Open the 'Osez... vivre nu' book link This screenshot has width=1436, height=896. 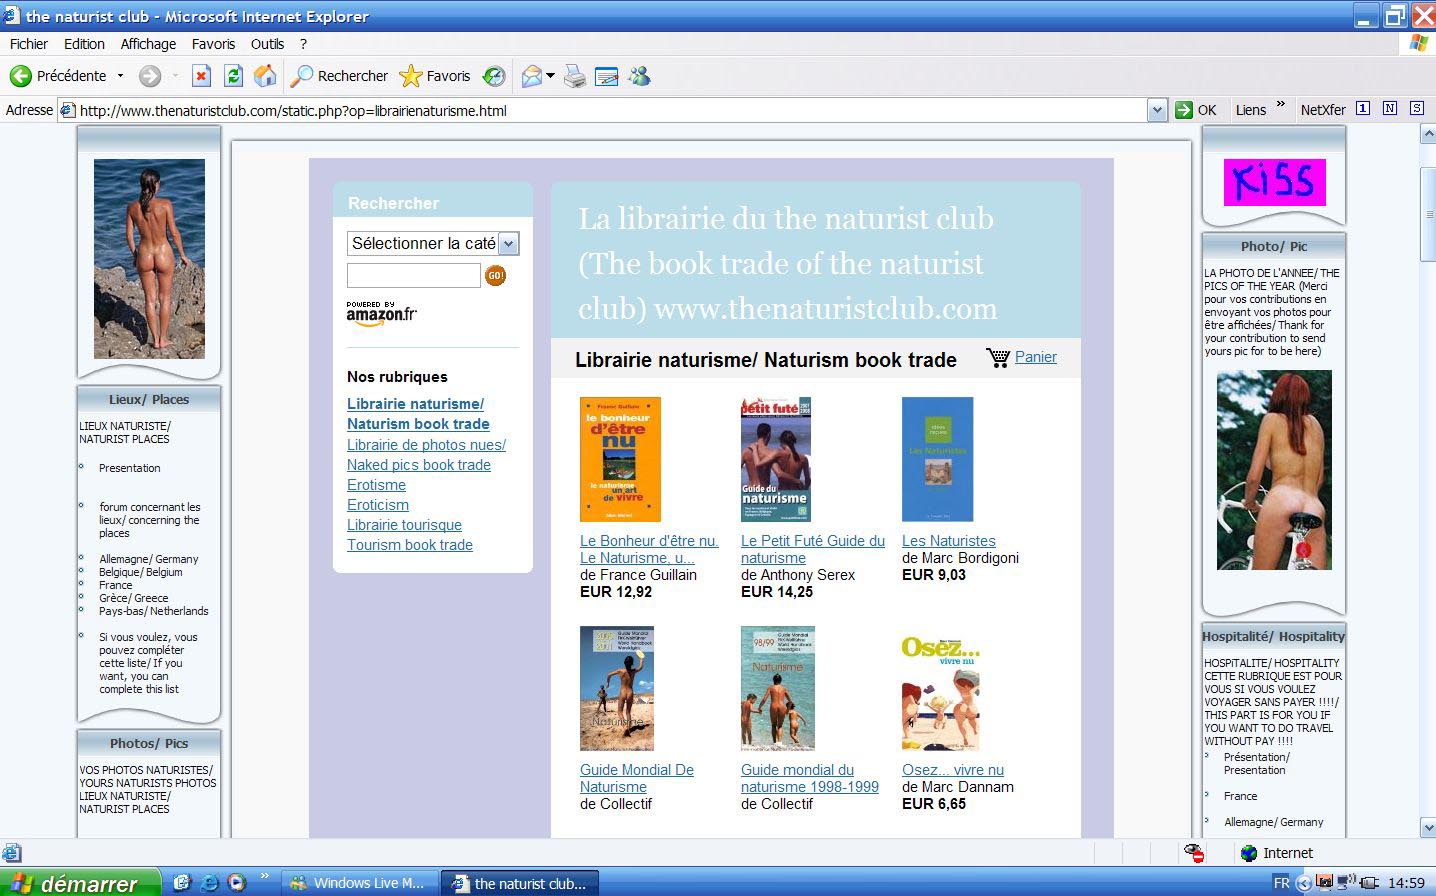(x=953, y=770)
